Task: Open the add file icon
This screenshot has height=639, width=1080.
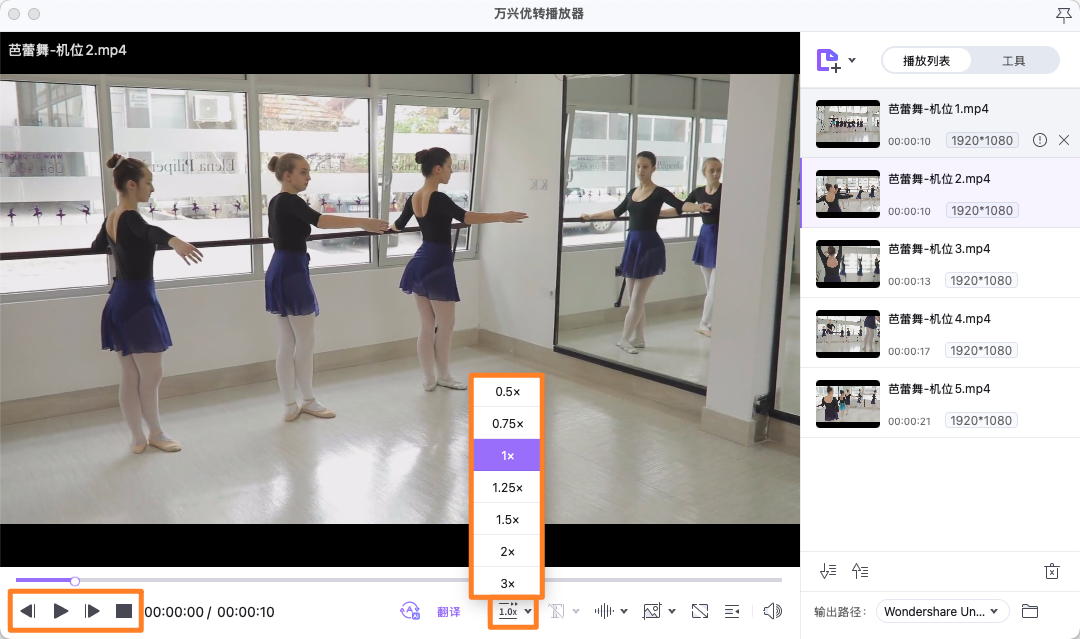Action: (x=829, y=61)
